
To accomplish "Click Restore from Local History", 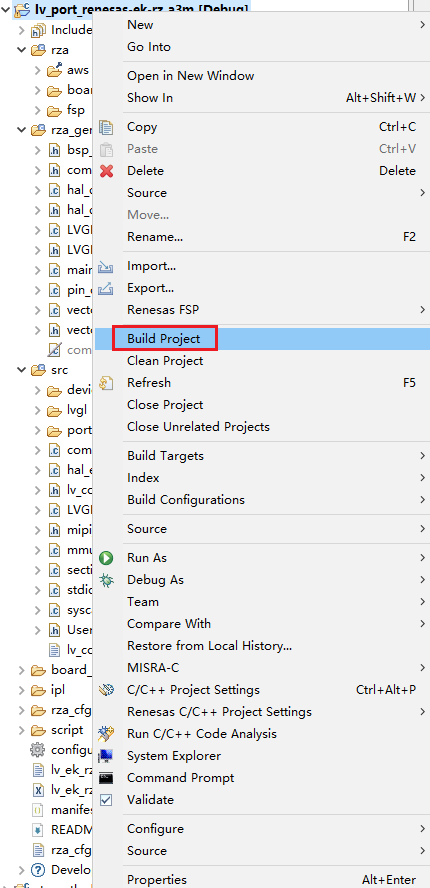I will point(210,646).
